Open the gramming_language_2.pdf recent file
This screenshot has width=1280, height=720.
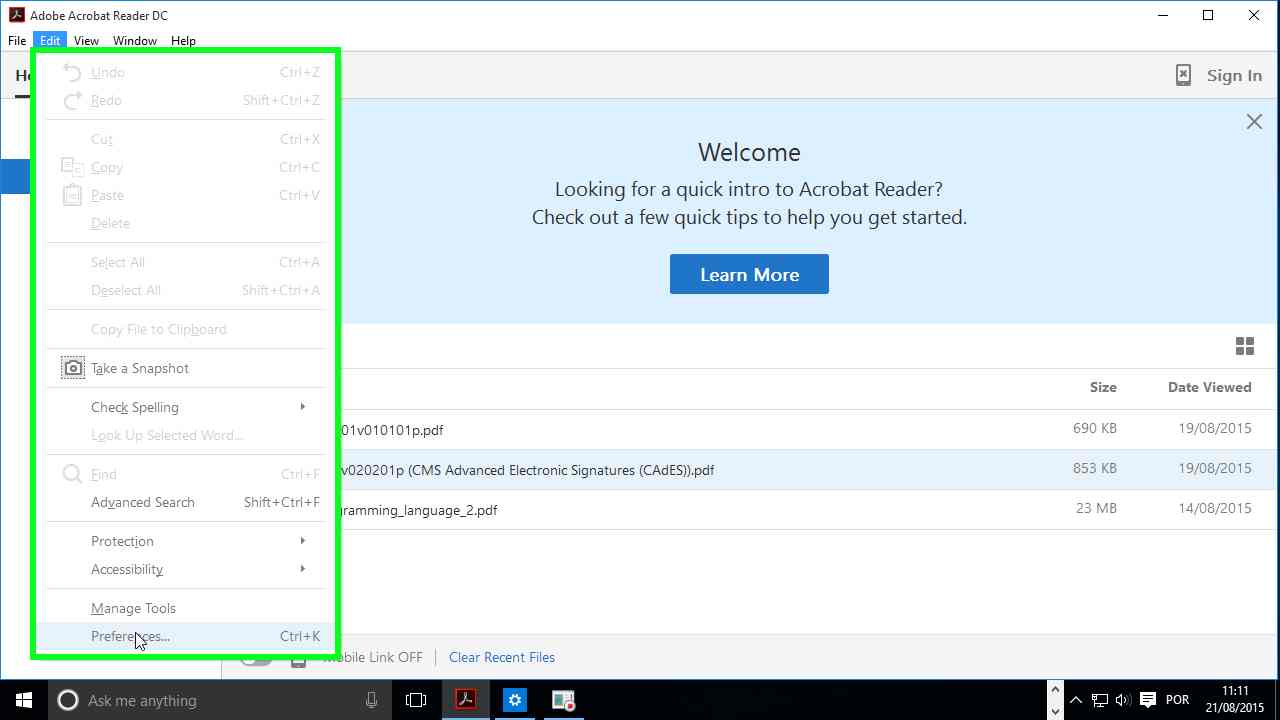pos(418,510)
